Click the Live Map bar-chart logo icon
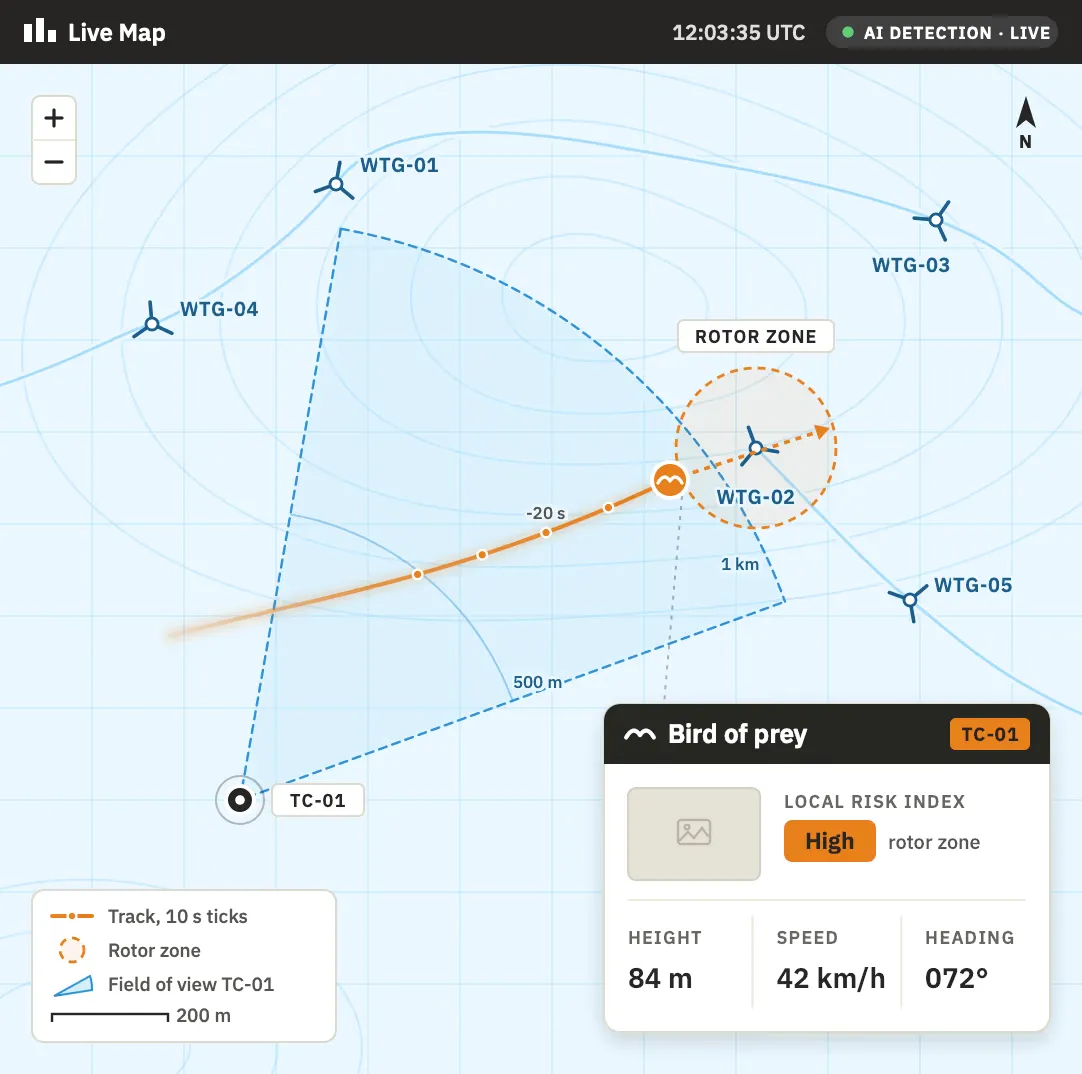The width and height of the screenshot is (1082, 1074). [x=39, y=31]
